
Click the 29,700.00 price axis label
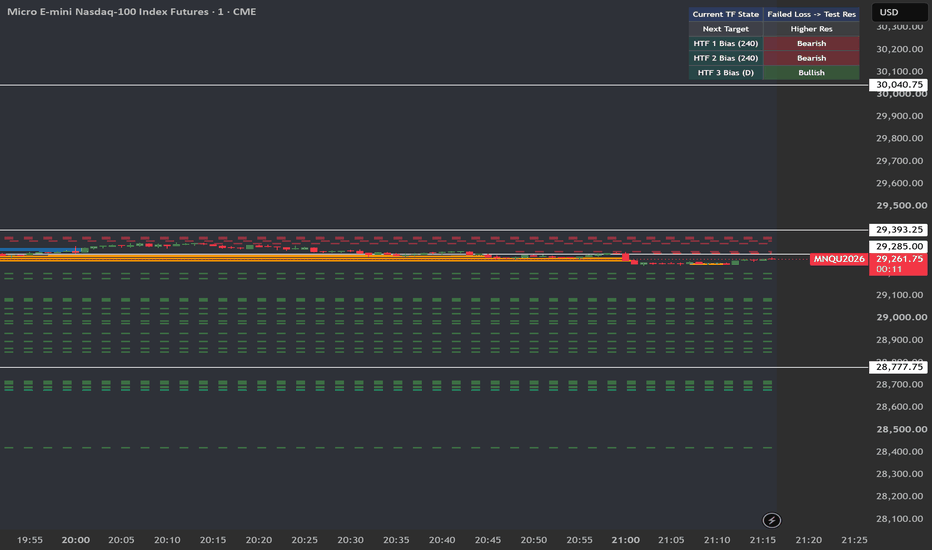(x=899, y=161)
